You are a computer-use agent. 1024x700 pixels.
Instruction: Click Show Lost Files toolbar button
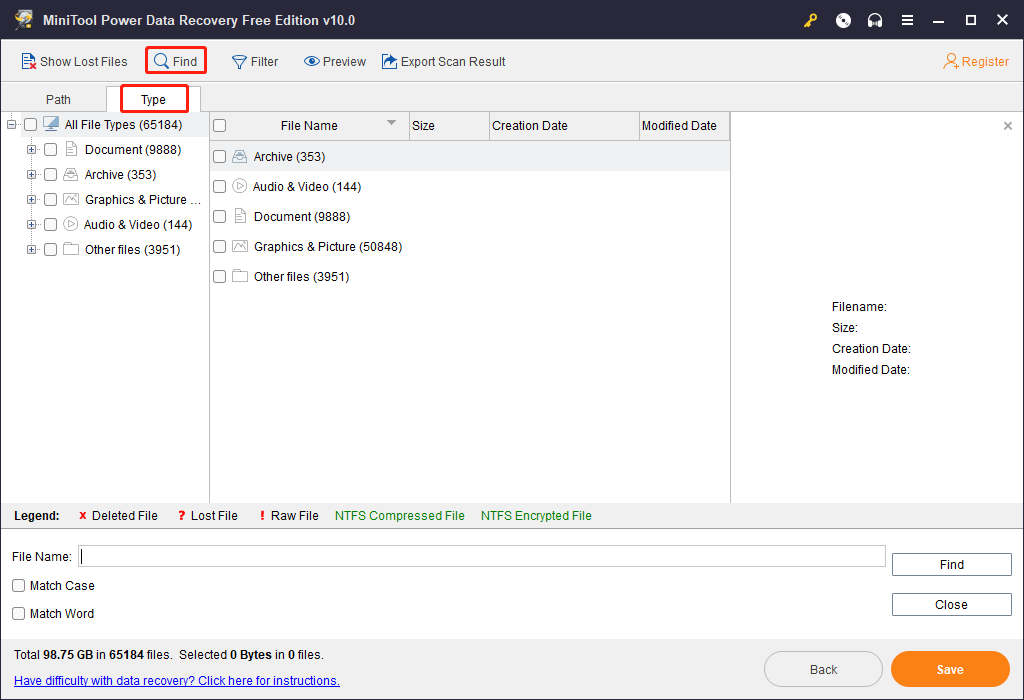coord(74,61)
